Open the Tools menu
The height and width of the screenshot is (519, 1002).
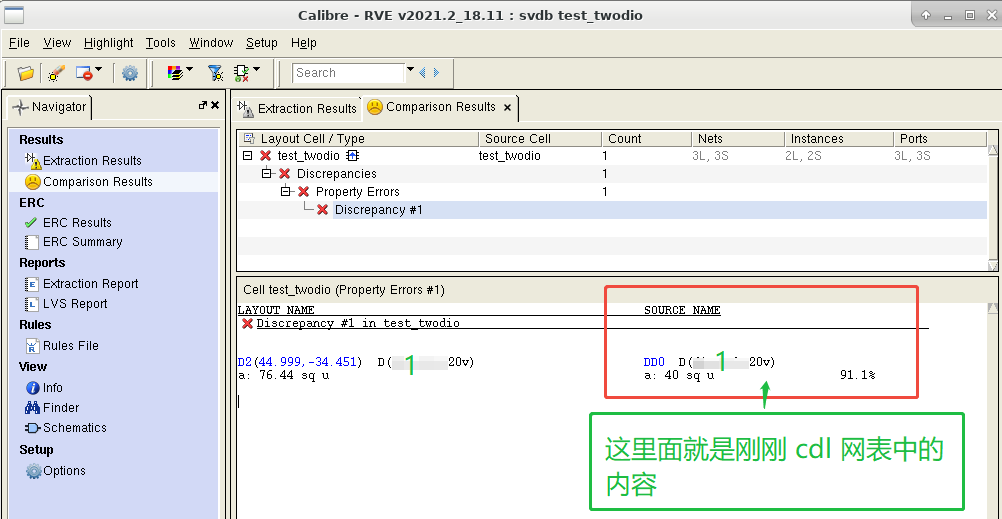click(x=160, y=43)
